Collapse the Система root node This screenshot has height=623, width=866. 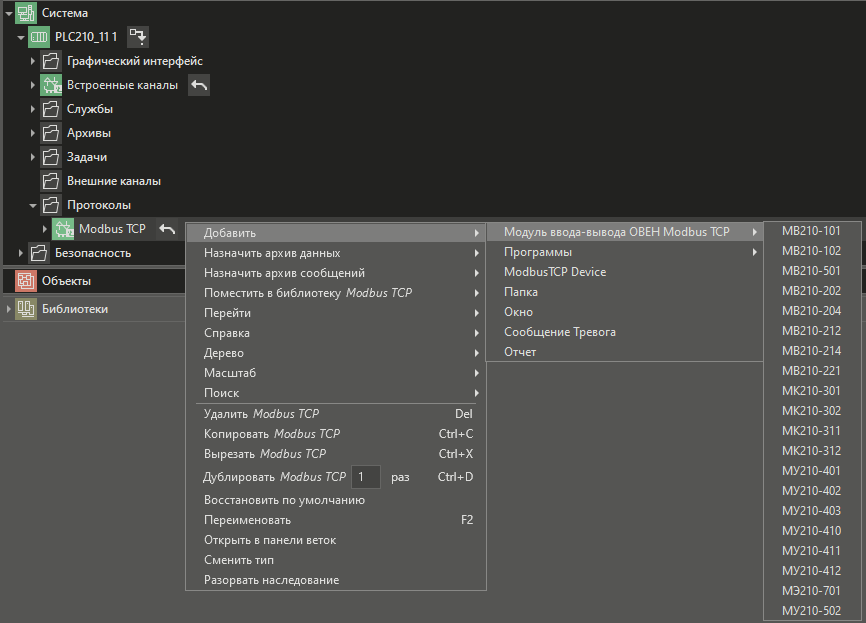(9, 13)
